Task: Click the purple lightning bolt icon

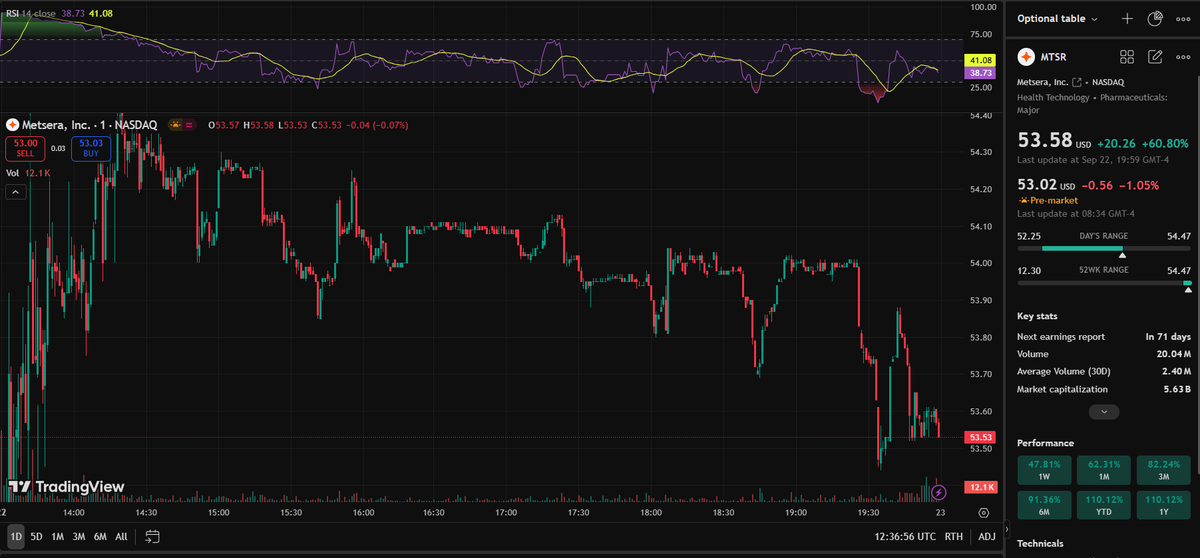Action: 938,492
